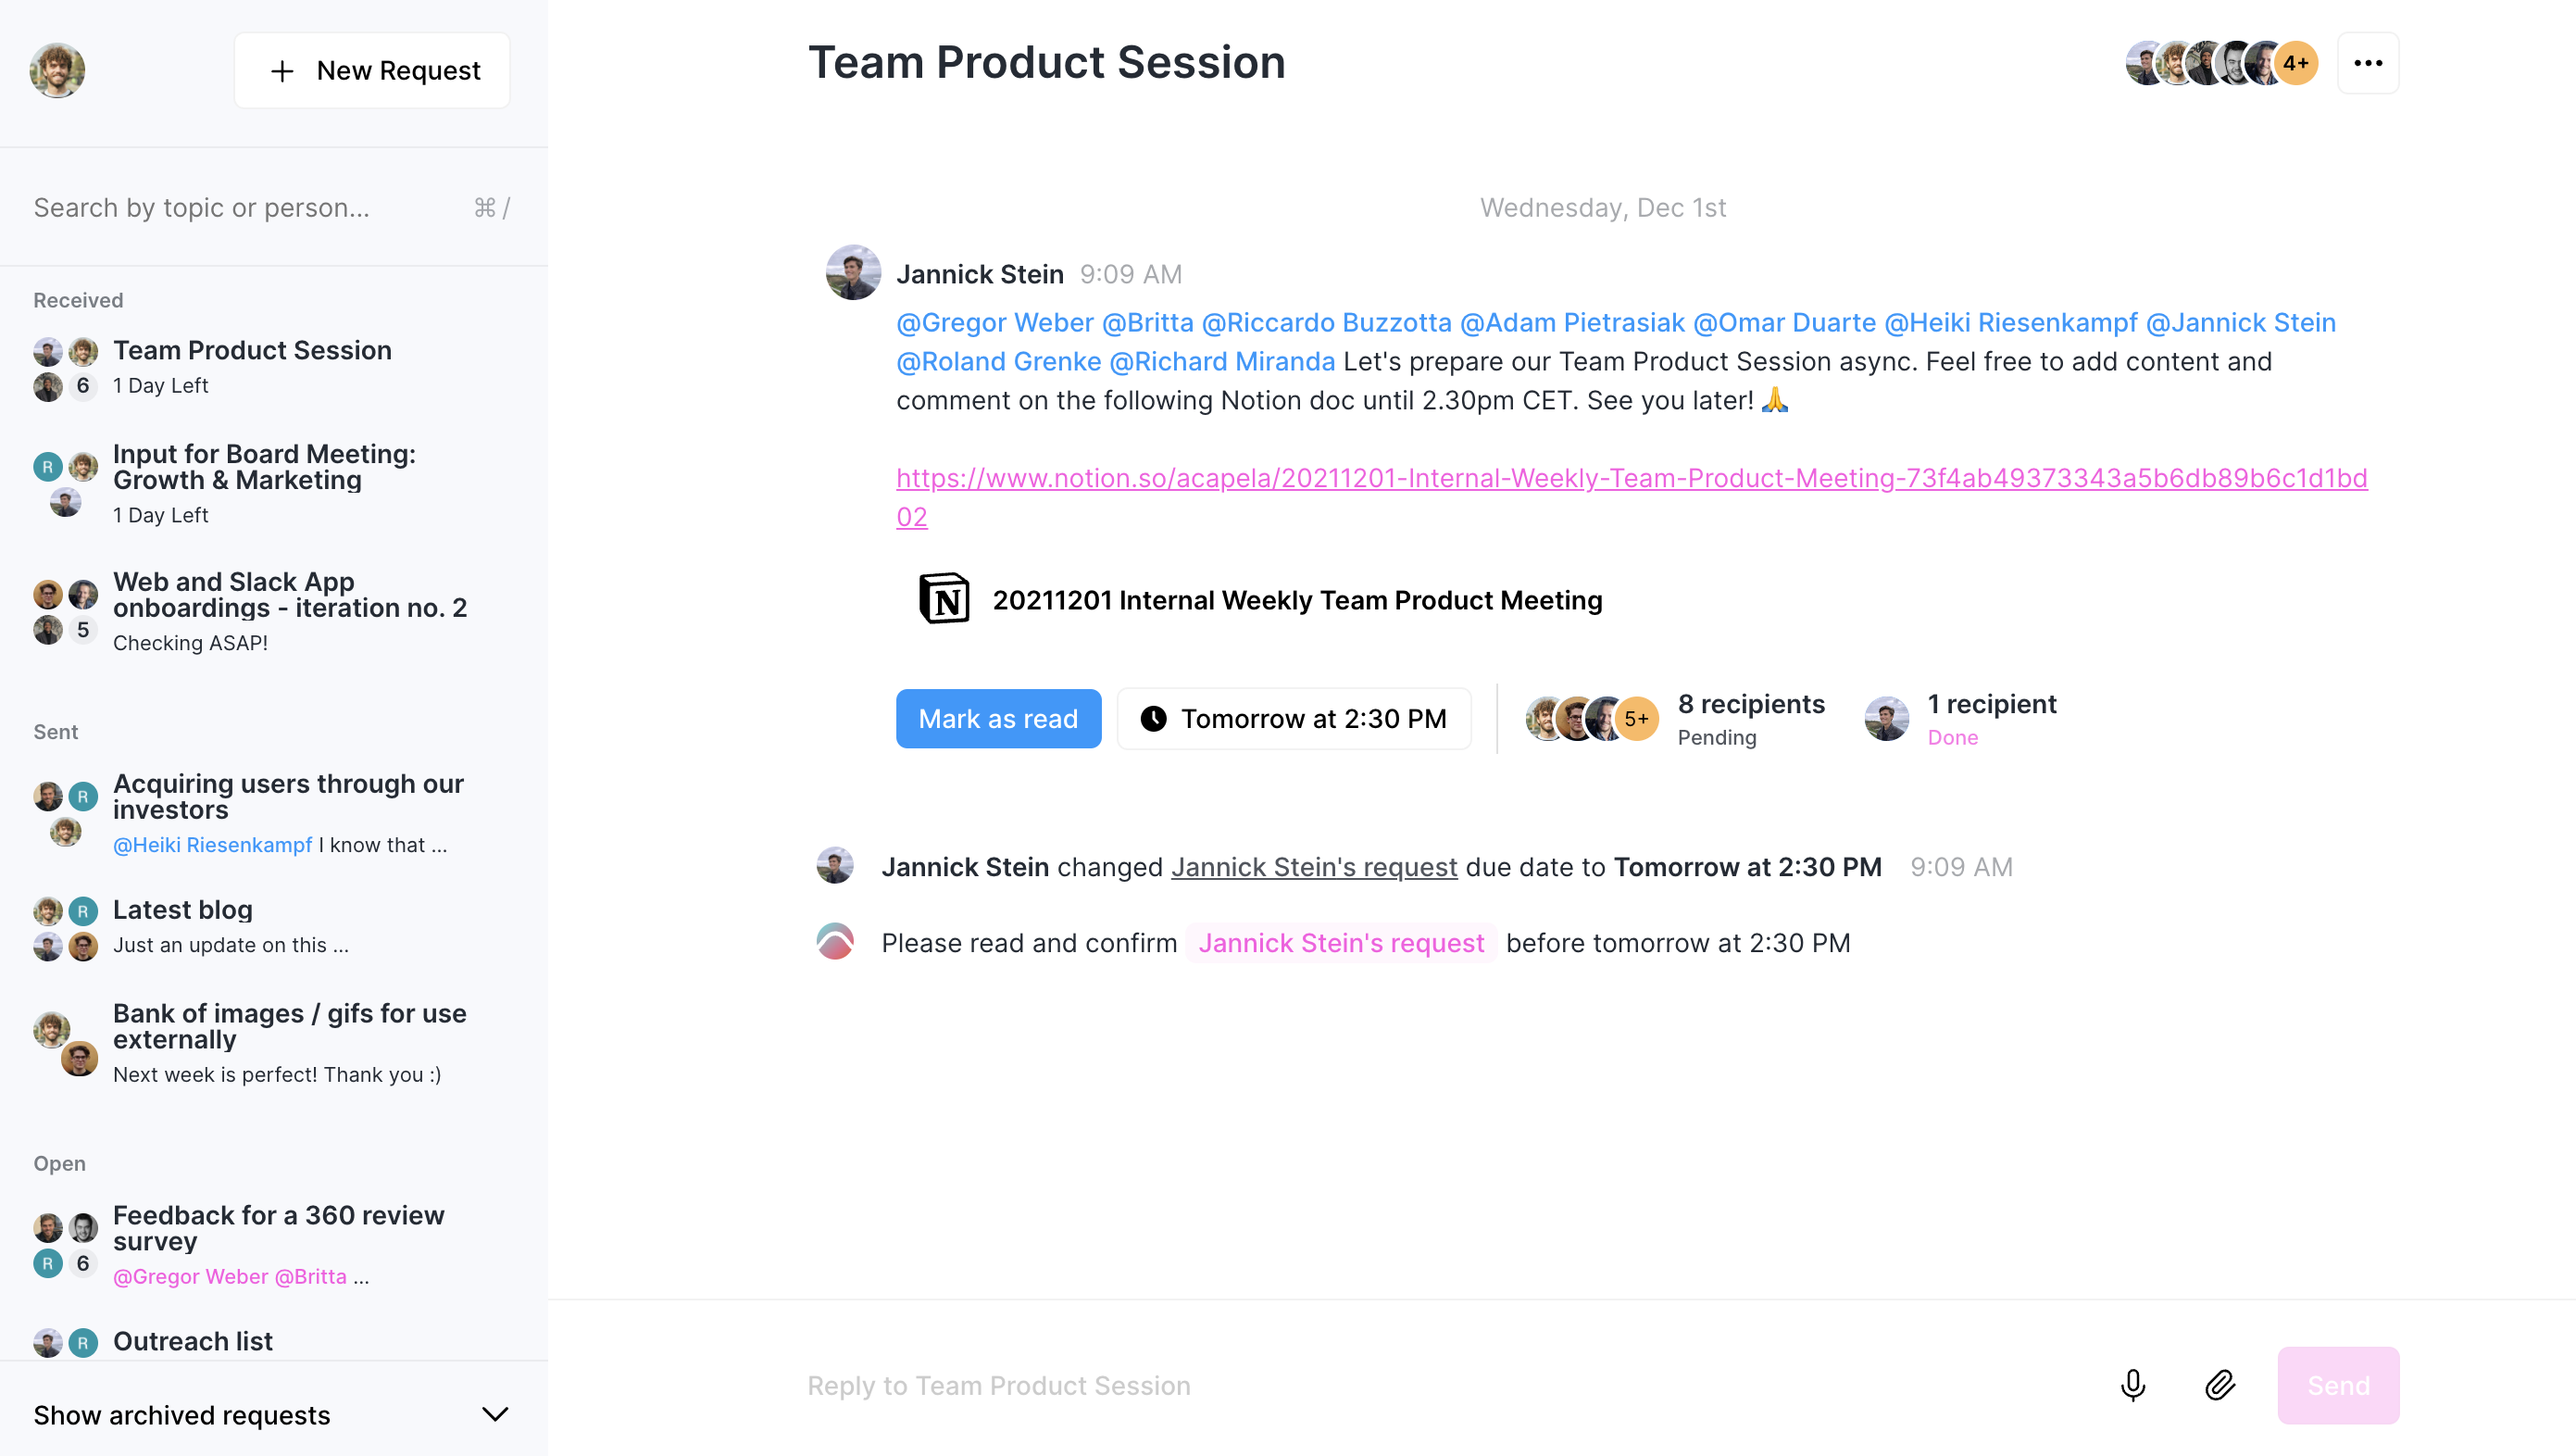The image size is (2576, 1456).
Task: Click the search by topic or person field
Action: tap(250, 207)
